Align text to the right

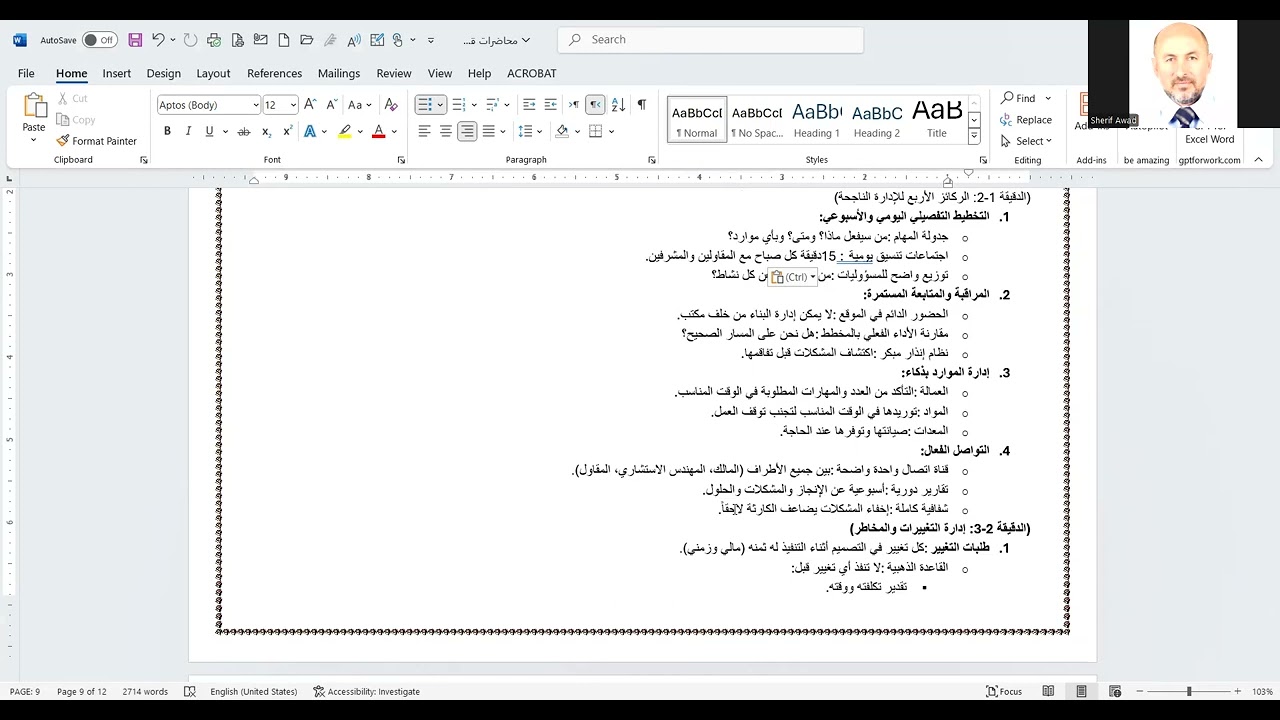[467, 131]
